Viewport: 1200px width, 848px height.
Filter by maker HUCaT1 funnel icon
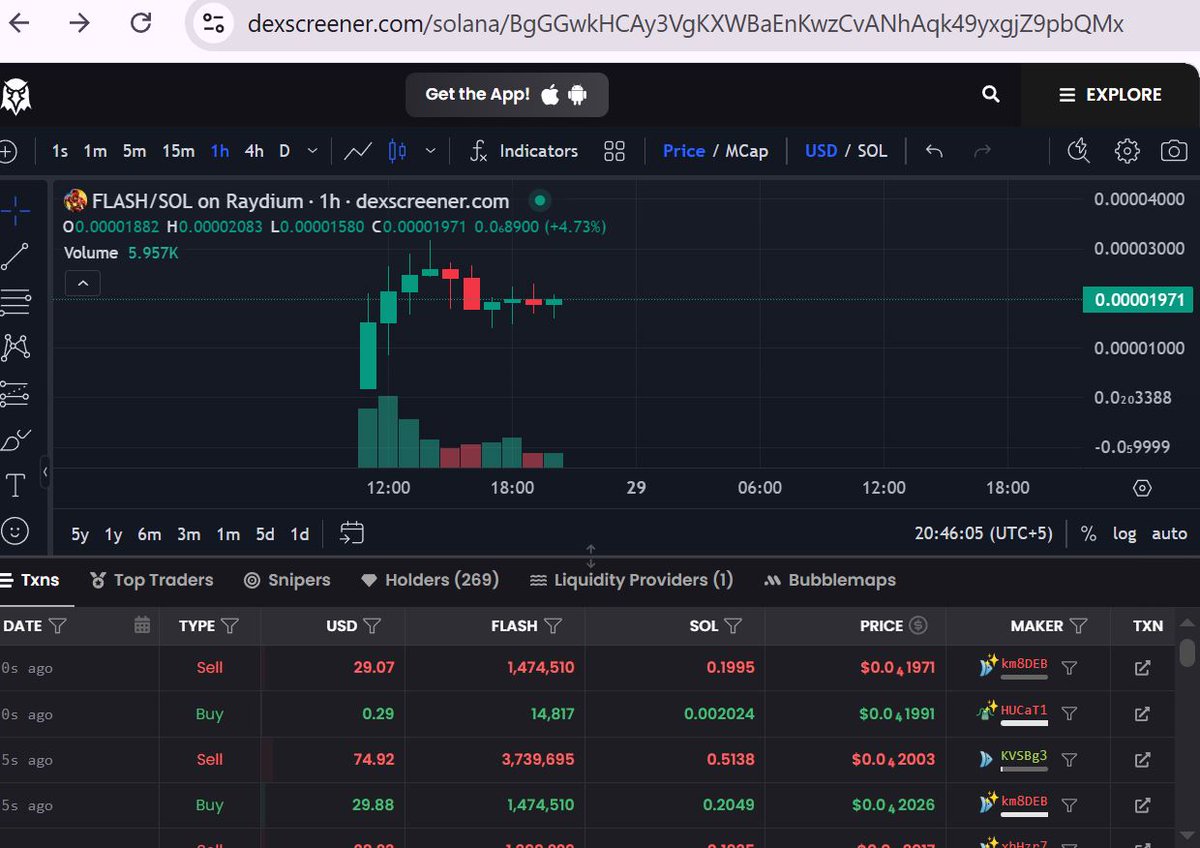1069,714
